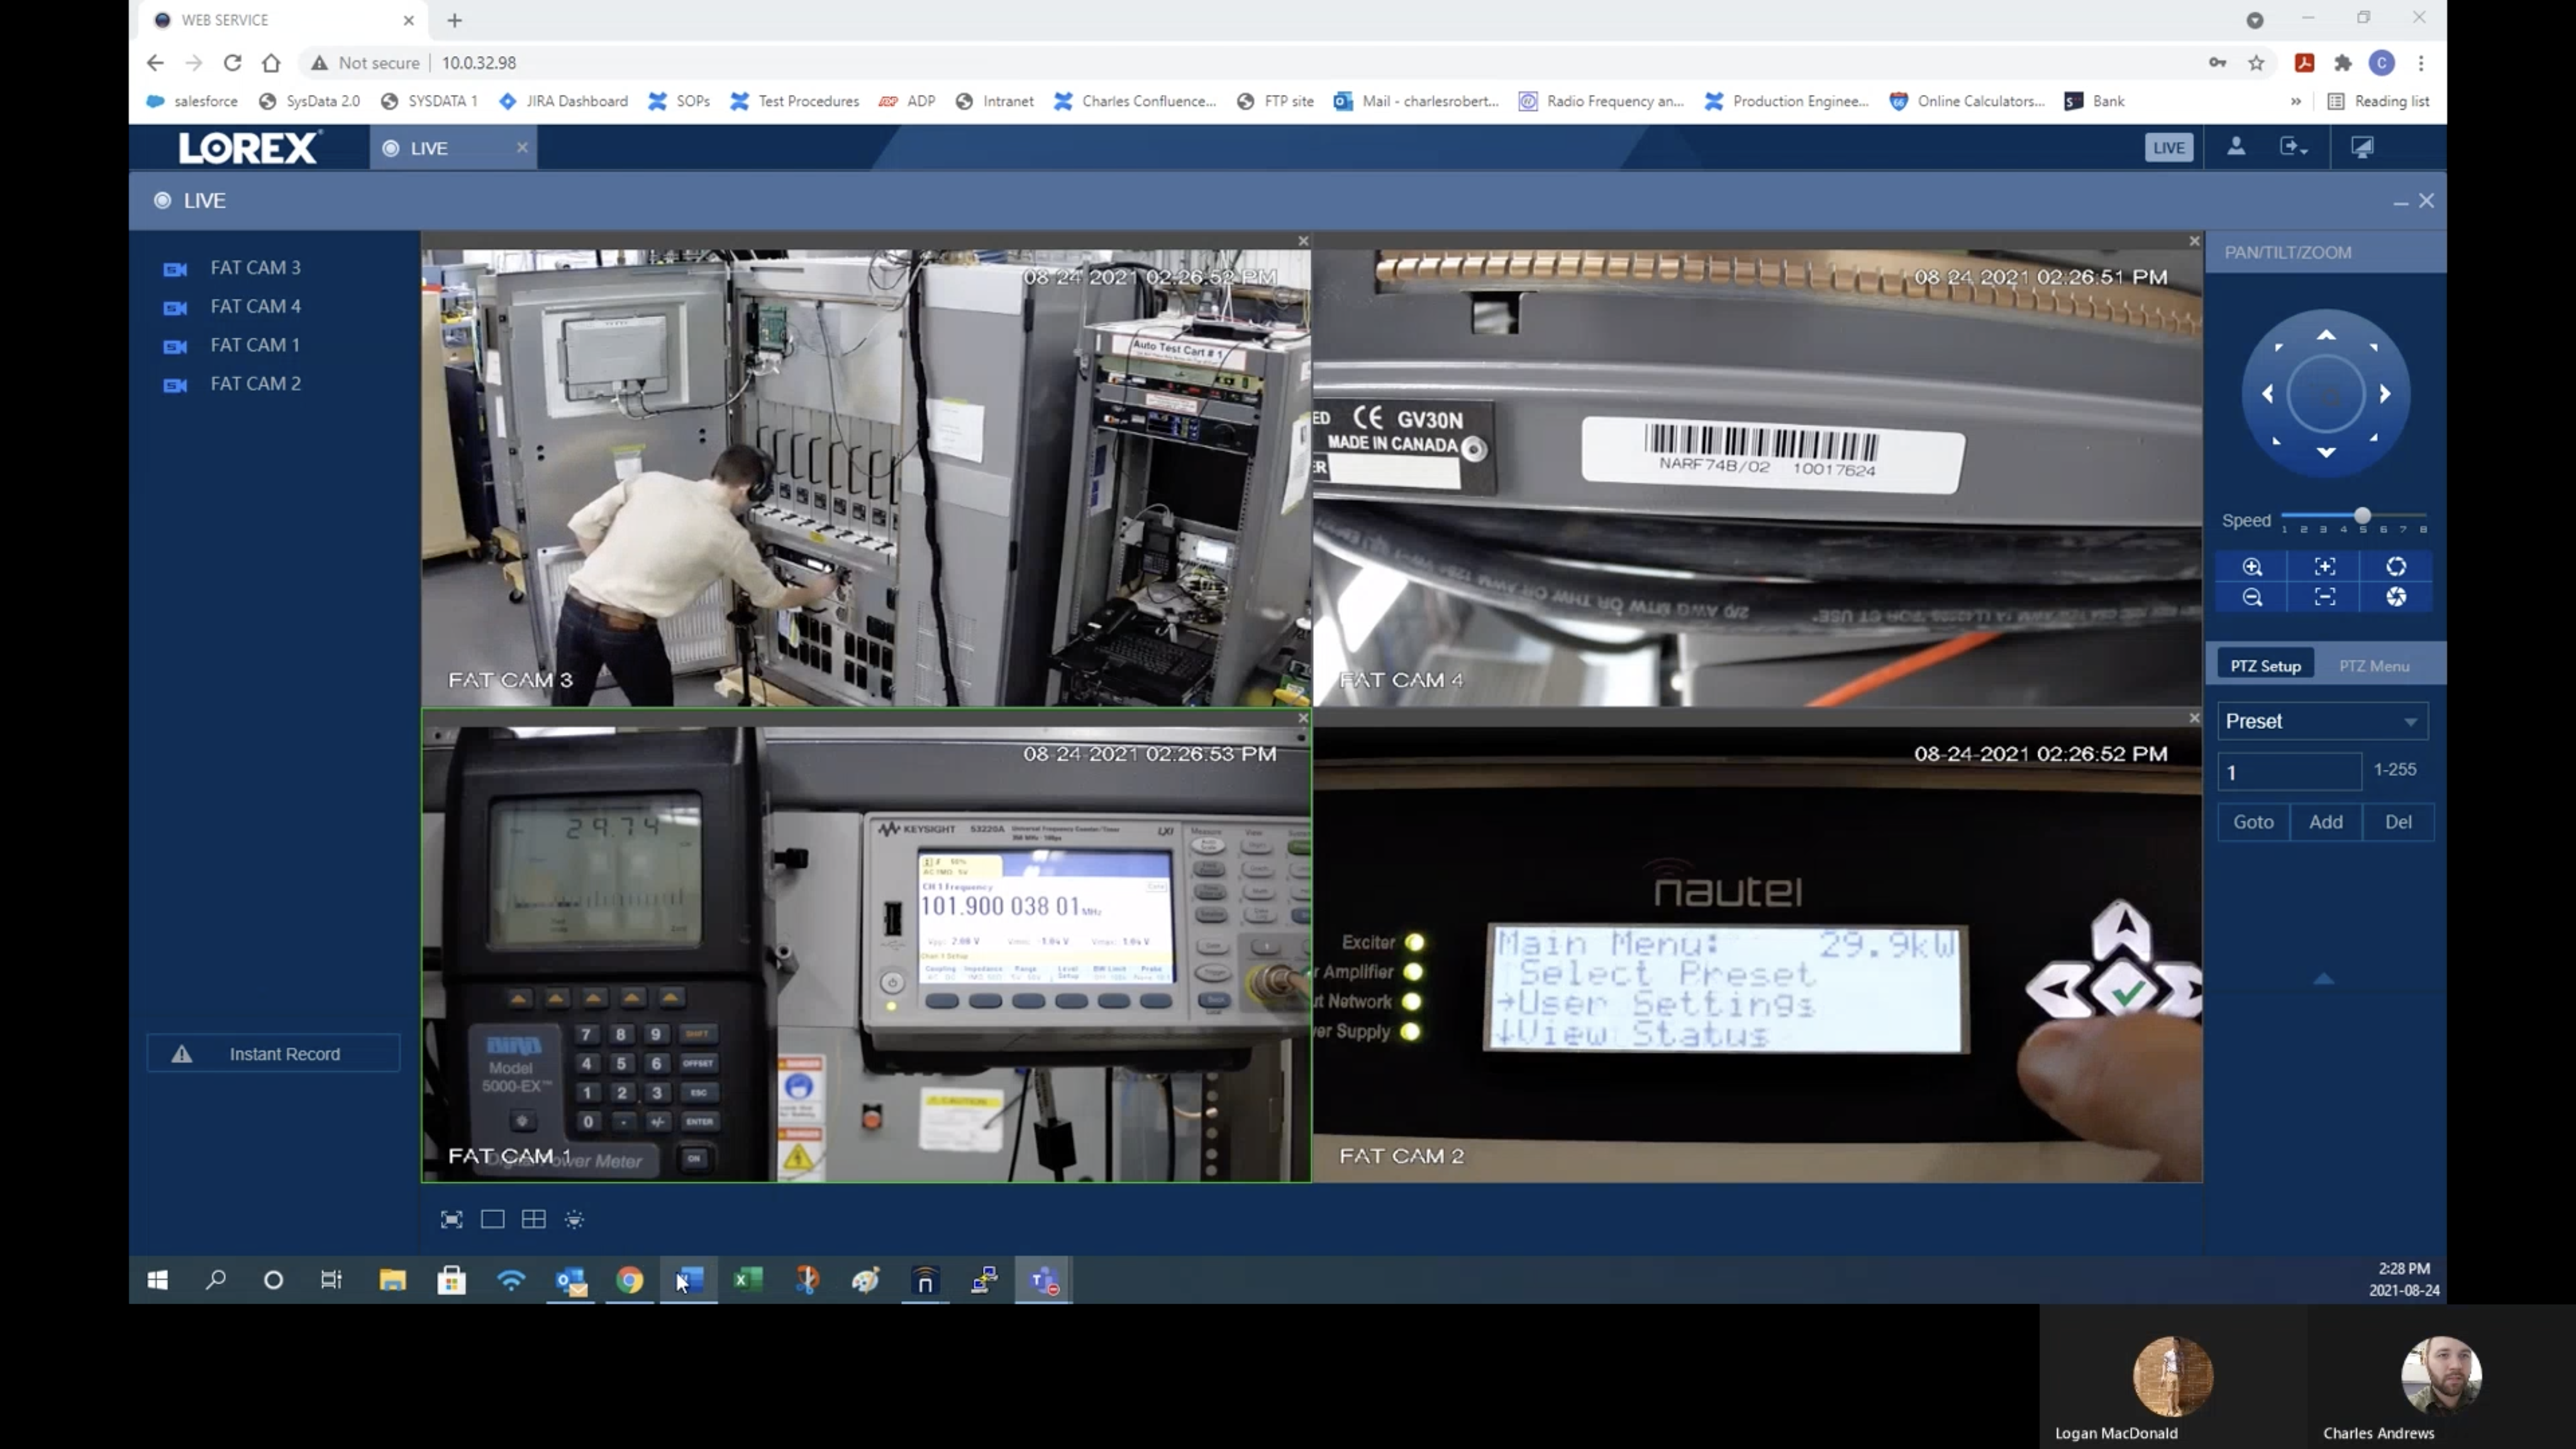Tilt the PTZ camera up

pos(2326,335)
